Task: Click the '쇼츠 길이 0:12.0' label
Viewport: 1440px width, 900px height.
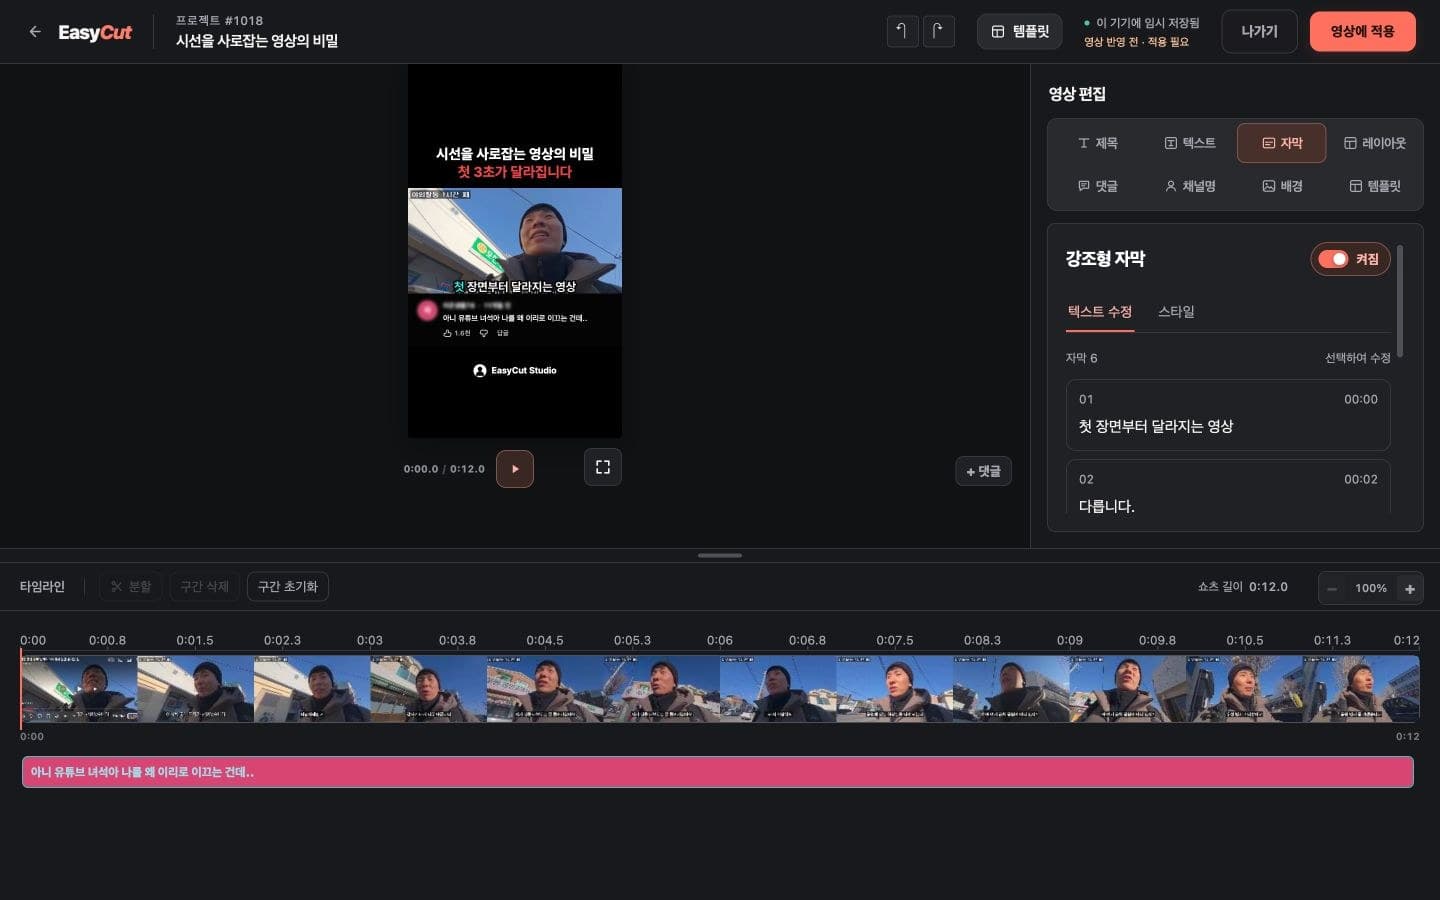Action: (x=1243, y=587)
